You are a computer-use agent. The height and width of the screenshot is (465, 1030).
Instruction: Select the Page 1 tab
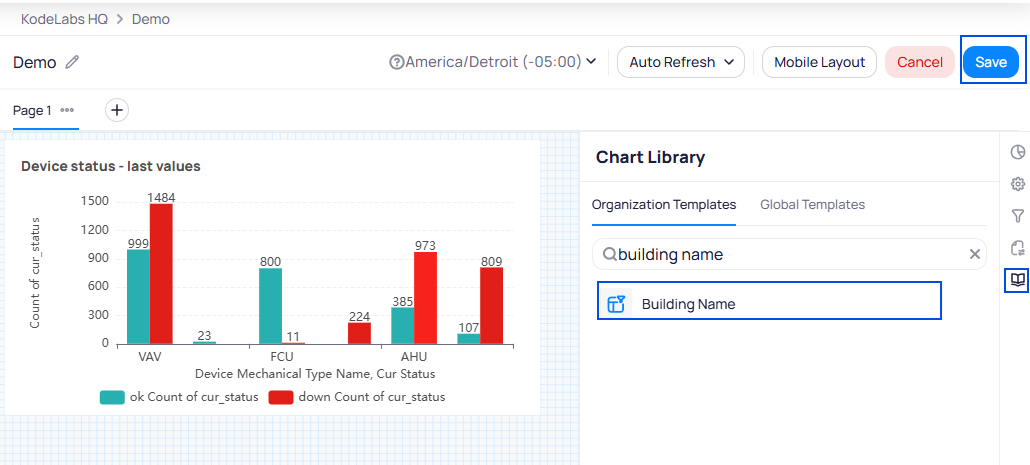coord(32,110)
